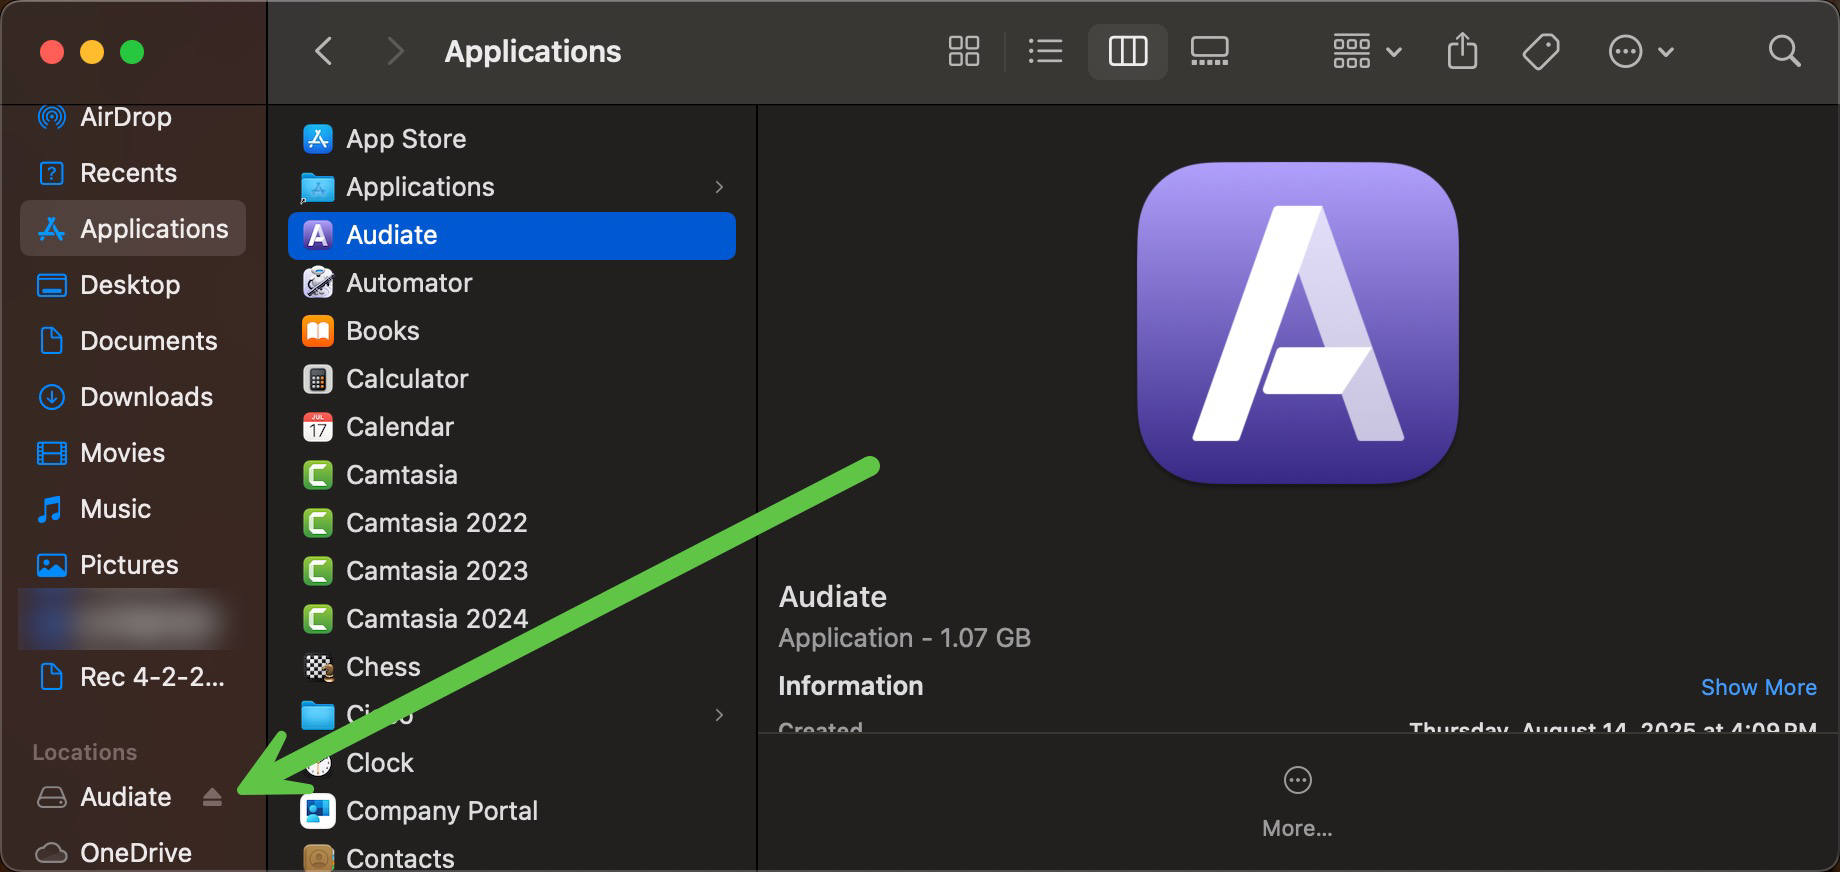Go back using the left chevron
This screenshot has width=1840, height=872.
click(x=323, y=51)
